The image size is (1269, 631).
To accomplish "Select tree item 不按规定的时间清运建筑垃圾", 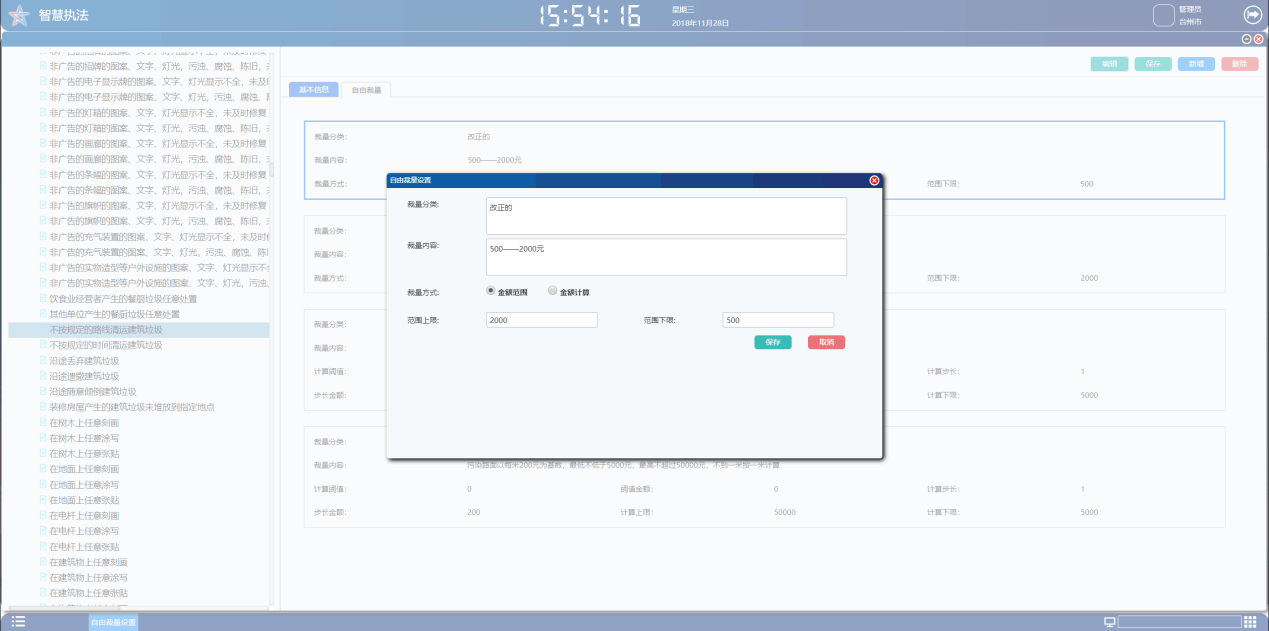I will click(x=105, y=345).
